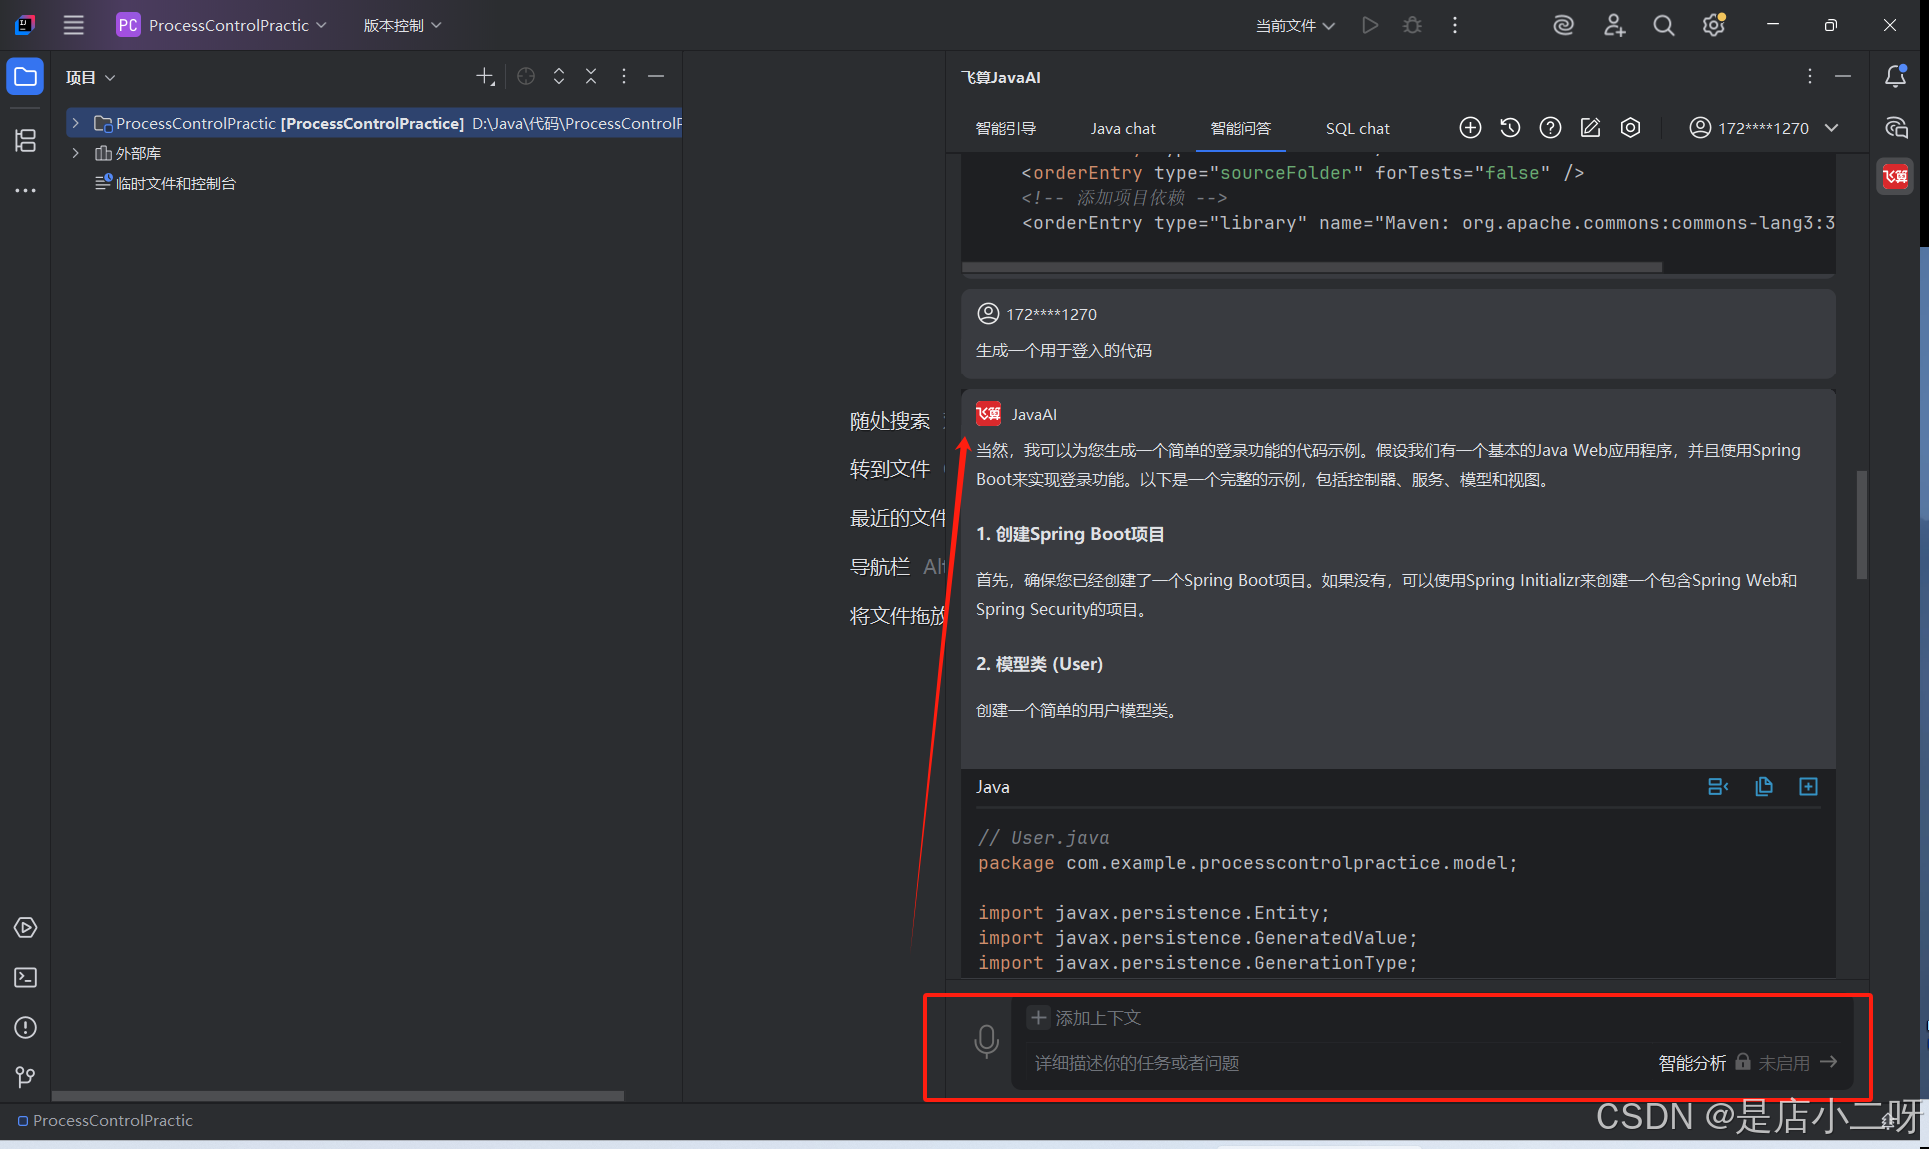Open Code With Me add-user icon

1614,25
